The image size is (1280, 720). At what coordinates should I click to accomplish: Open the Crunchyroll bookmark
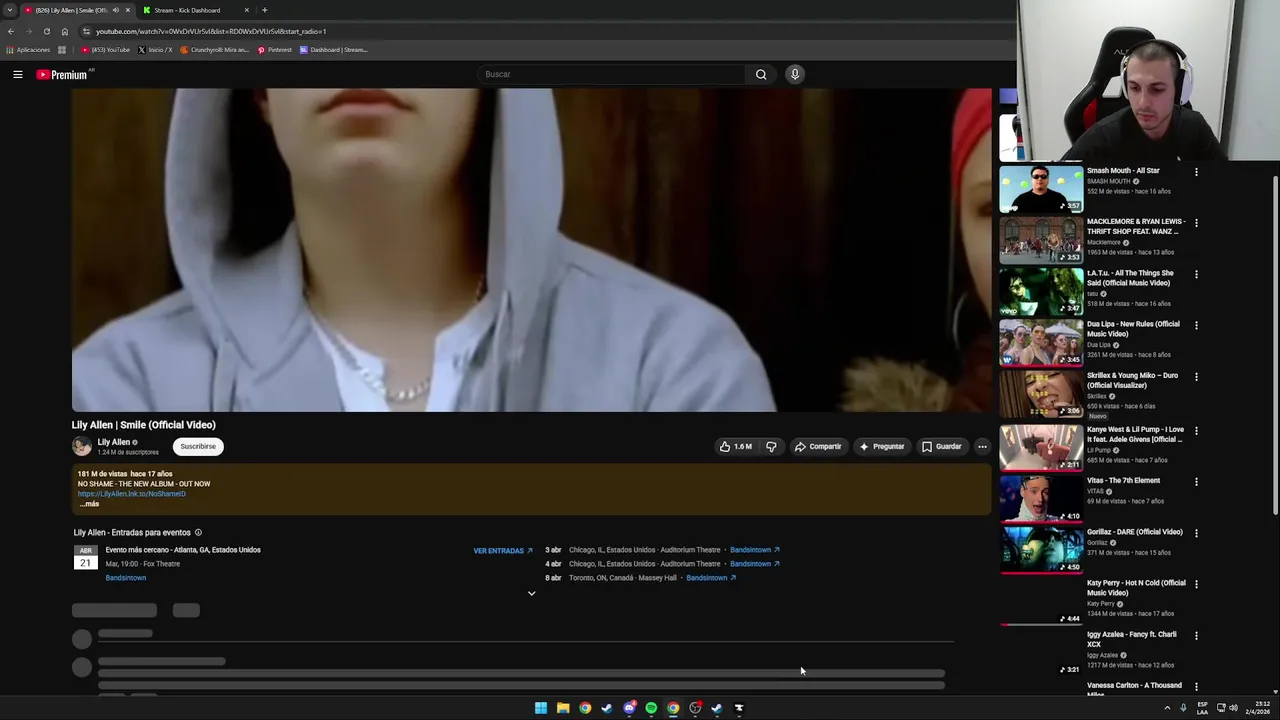(x=214, y=50)
